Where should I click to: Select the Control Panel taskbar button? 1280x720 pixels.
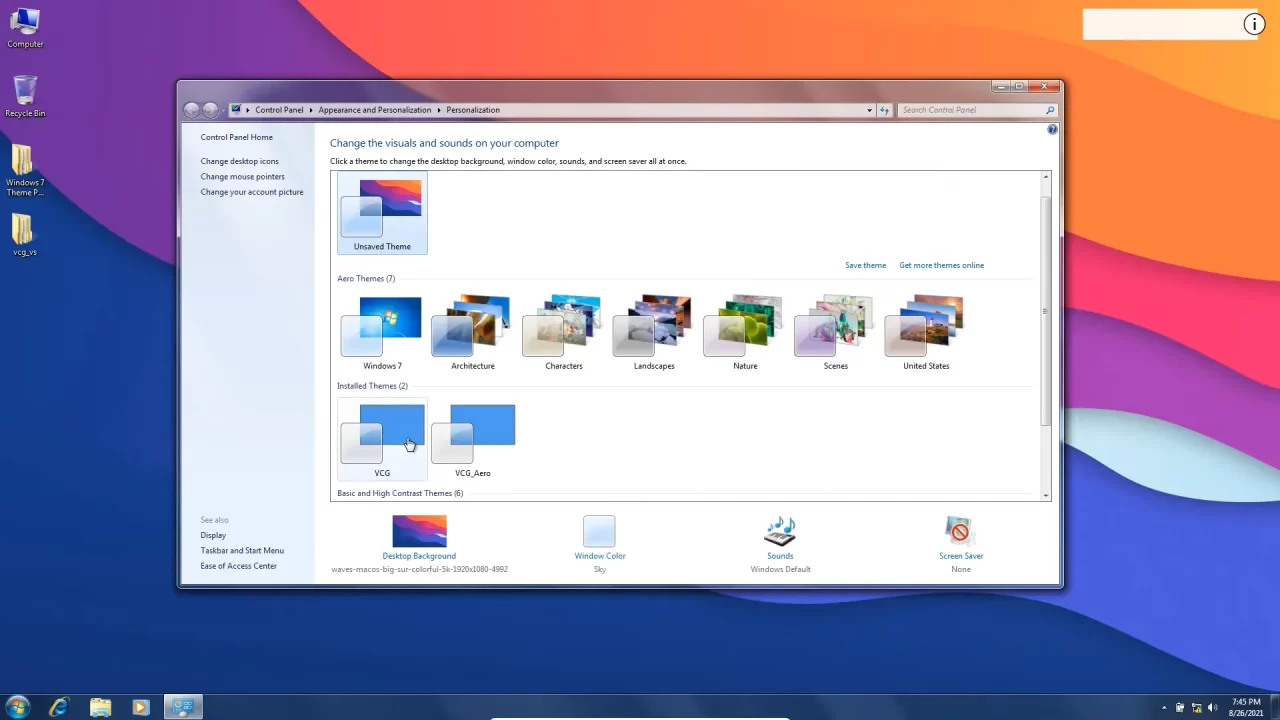click(x=183, y=707)
